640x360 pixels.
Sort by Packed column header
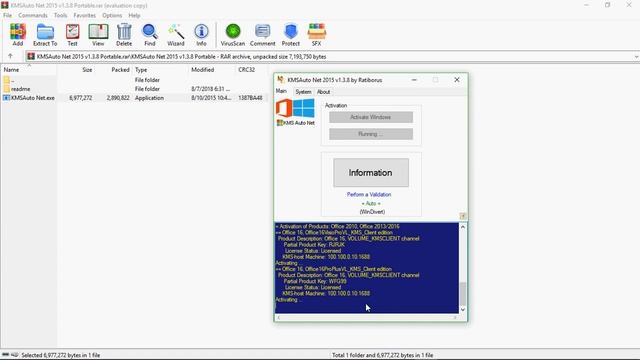pyautogui.click(x=120, y=70)
